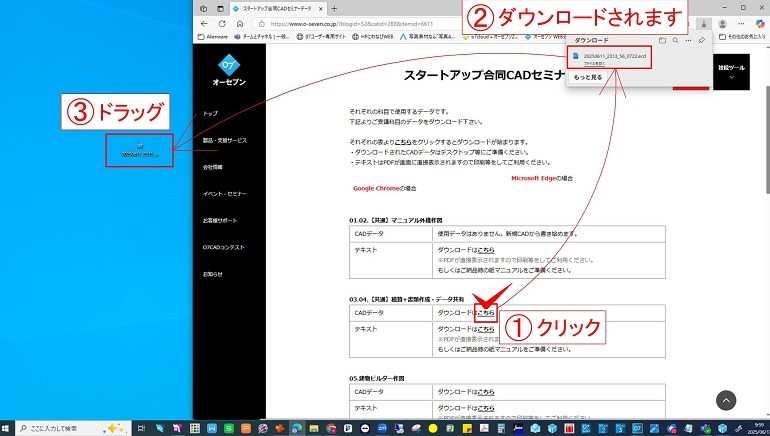Open the downloads folder icon in popup
770x436 pixels.
coord(662,39)
